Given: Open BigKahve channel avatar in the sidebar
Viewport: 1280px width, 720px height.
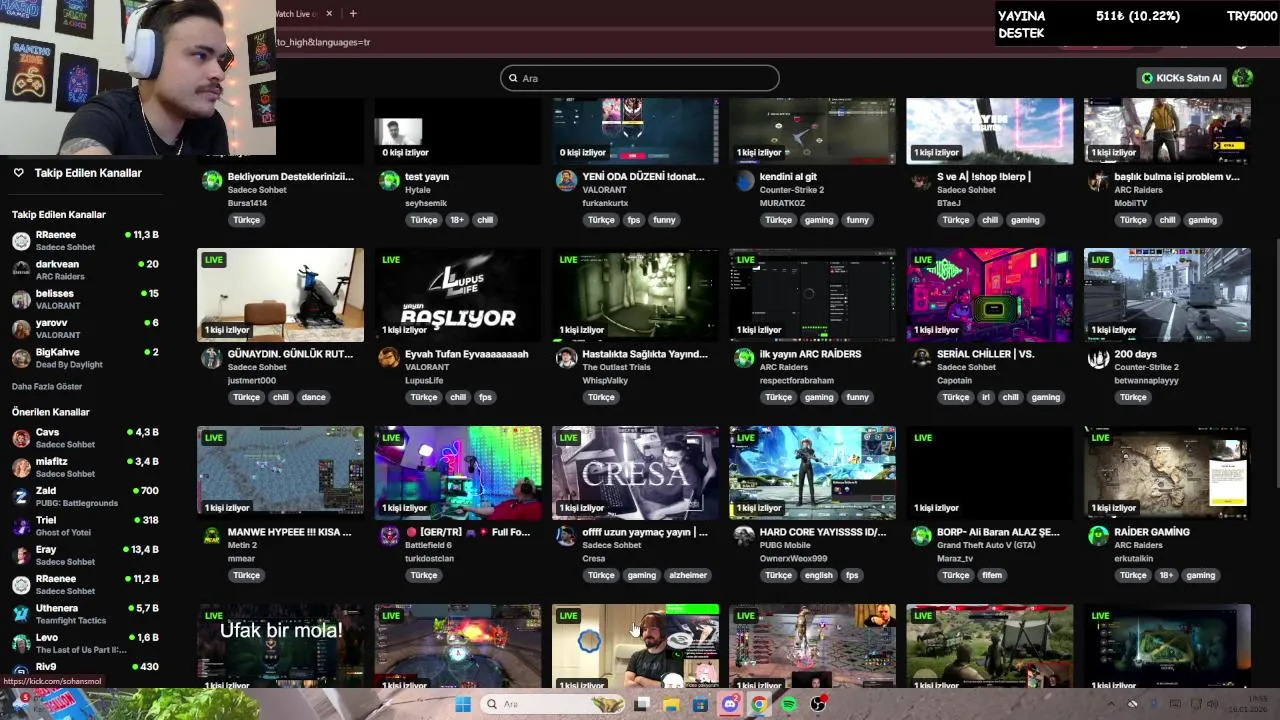Looking at the screenshot, I should (x=21, y=358).
